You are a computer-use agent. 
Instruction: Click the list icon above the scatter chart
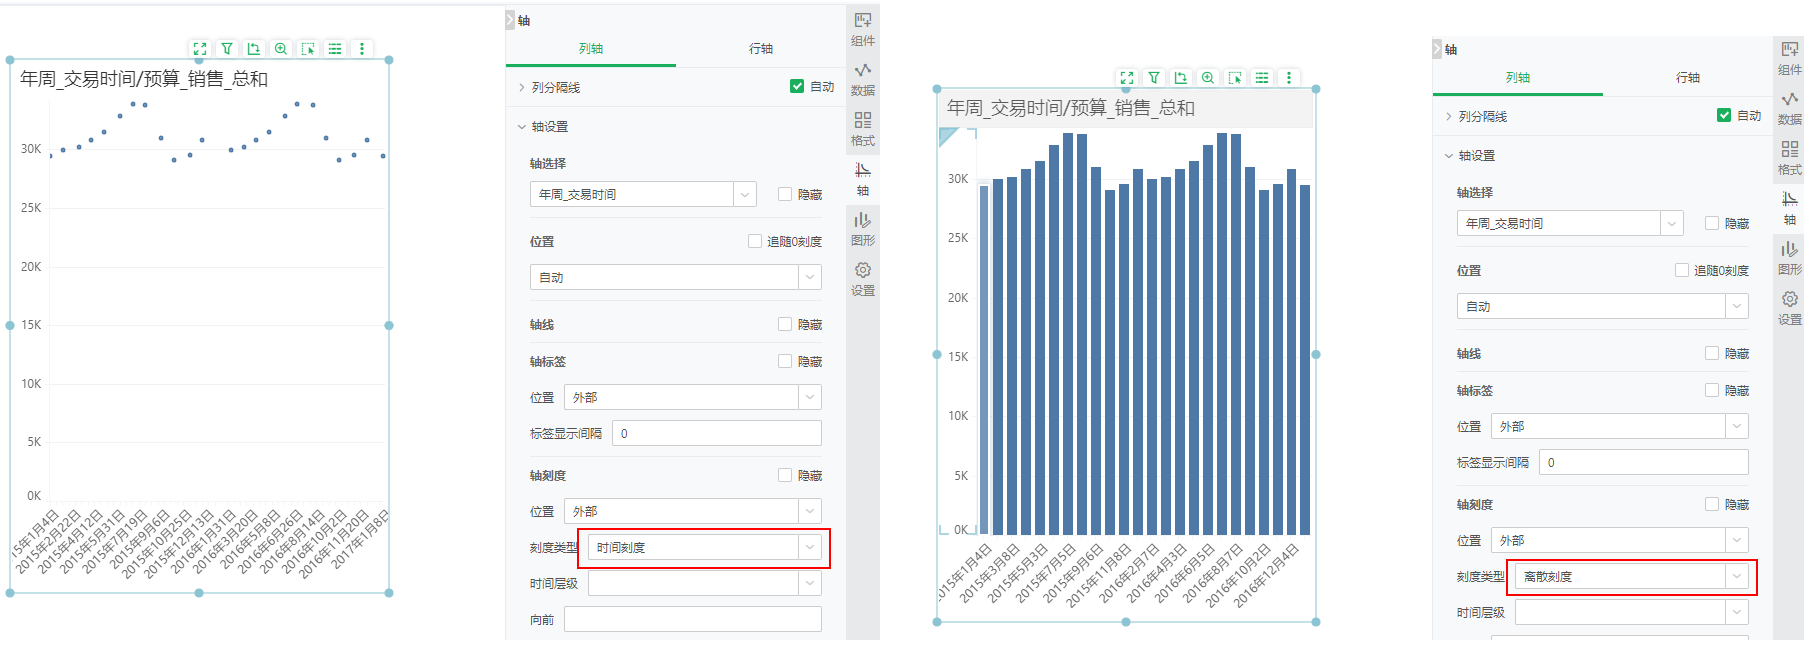[335, 49]
